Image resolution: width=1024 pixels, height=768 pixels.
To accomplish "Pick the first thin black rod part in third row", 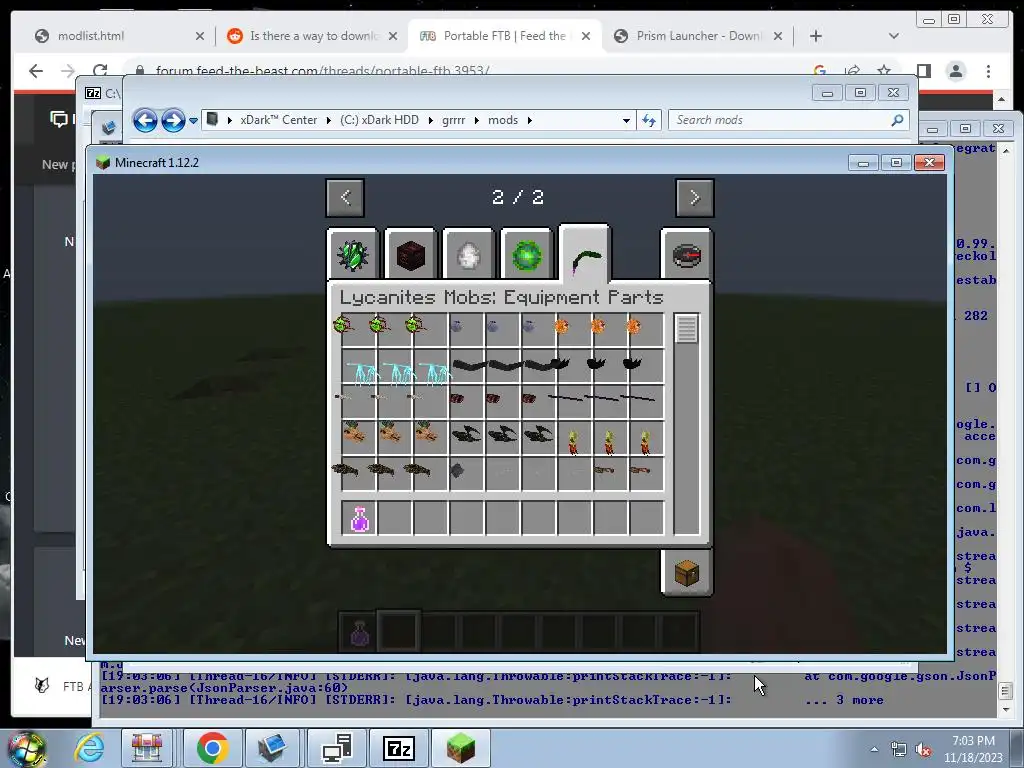I will [565, 397].
